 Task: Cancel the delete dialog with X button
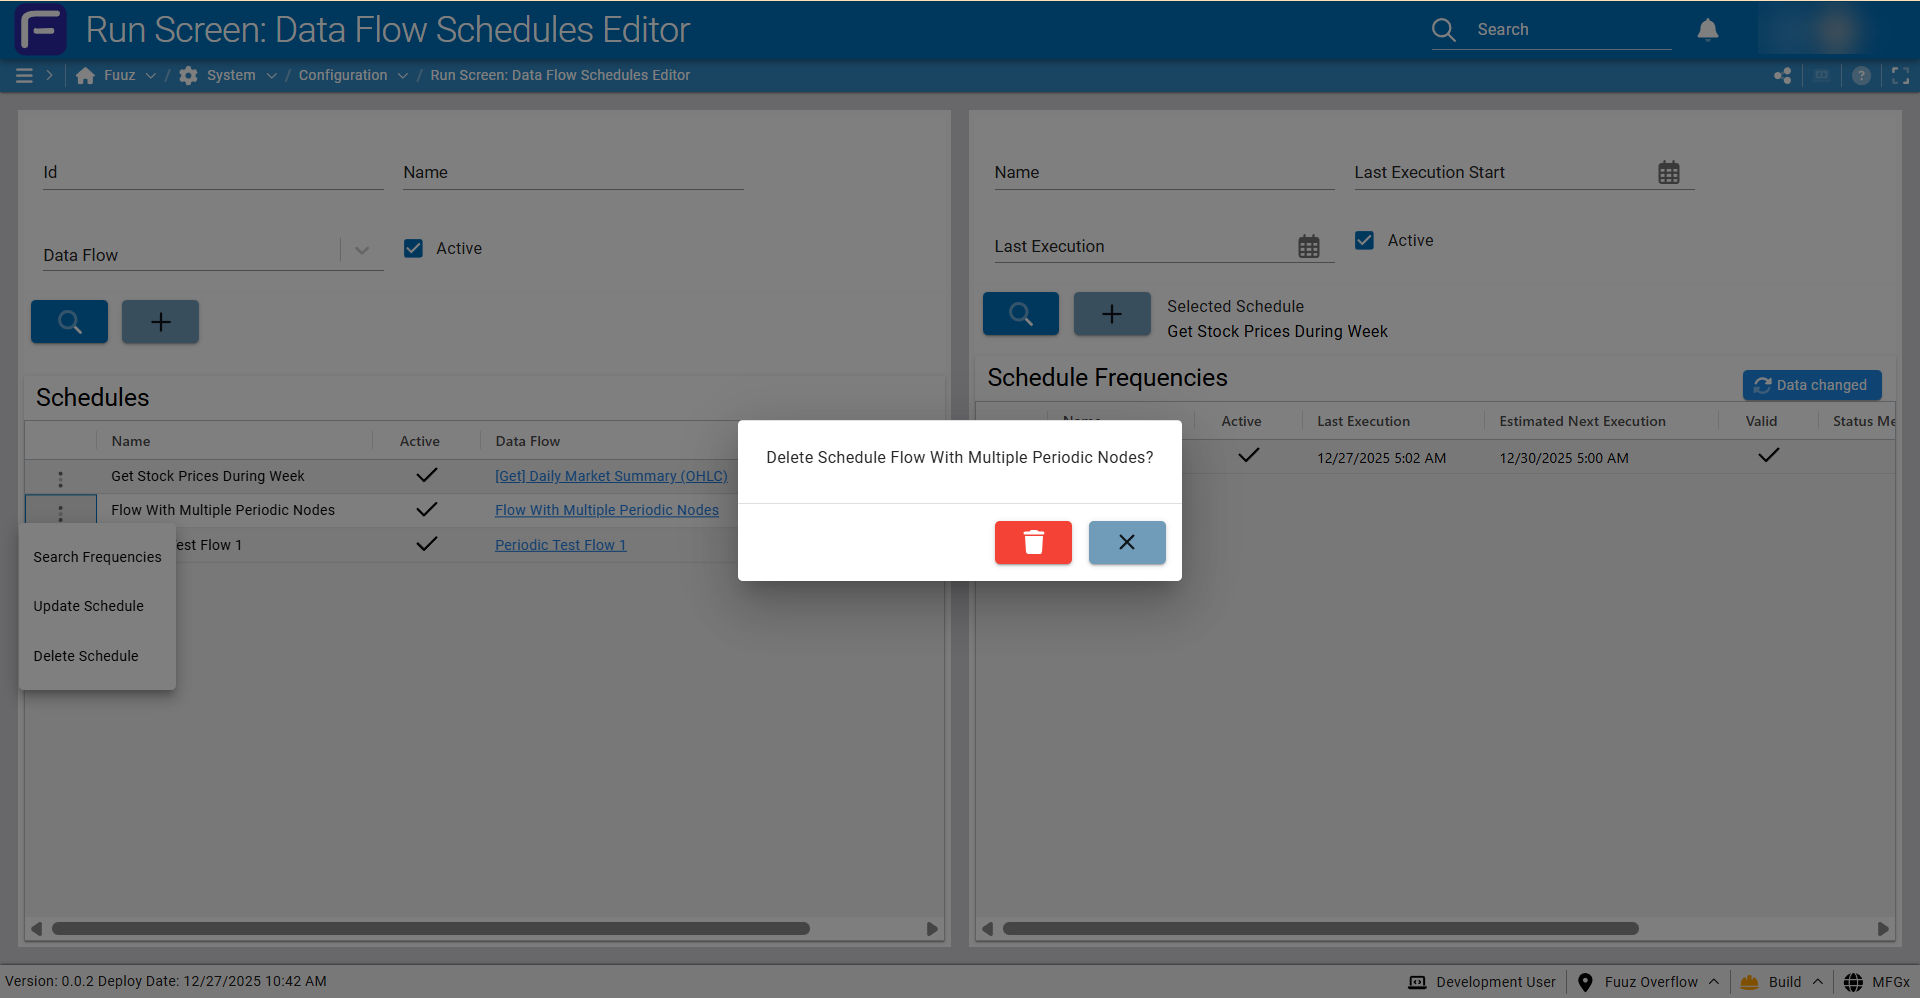1126,542
